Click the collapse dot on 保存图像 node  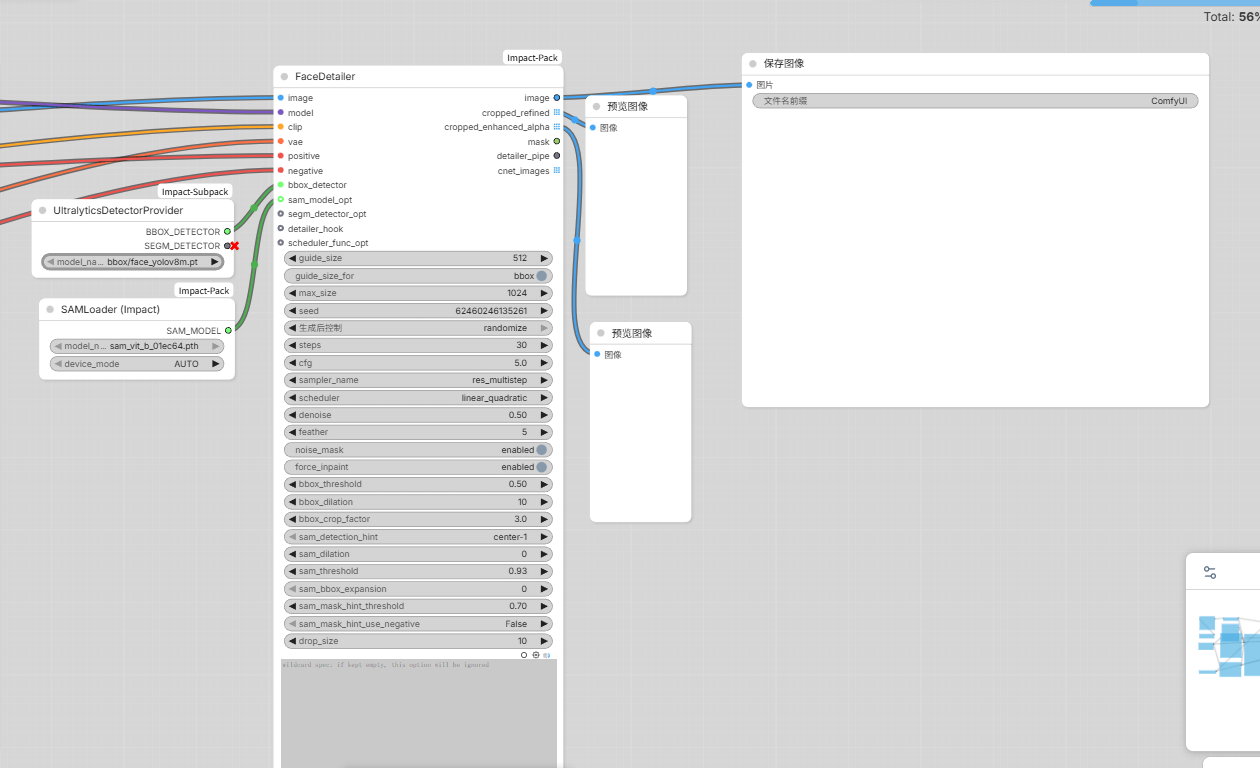point(753,64)
